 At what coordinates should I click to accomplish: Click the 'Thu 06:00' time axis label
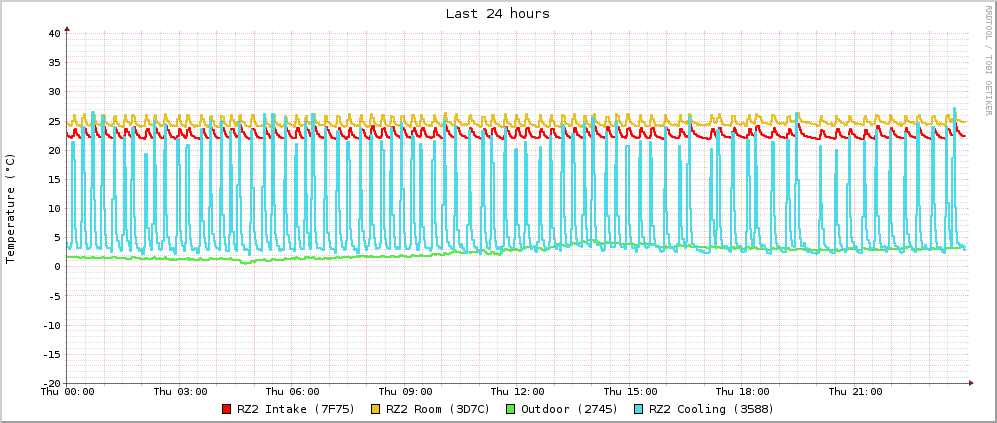pyautogui.click(x=292, y=392)
